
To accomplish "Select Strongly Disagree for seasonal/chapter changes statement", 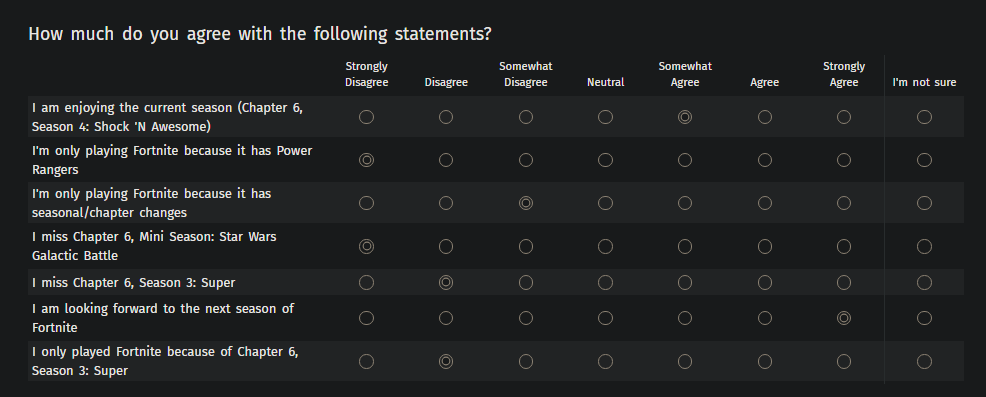I will (x=366, y=203).
